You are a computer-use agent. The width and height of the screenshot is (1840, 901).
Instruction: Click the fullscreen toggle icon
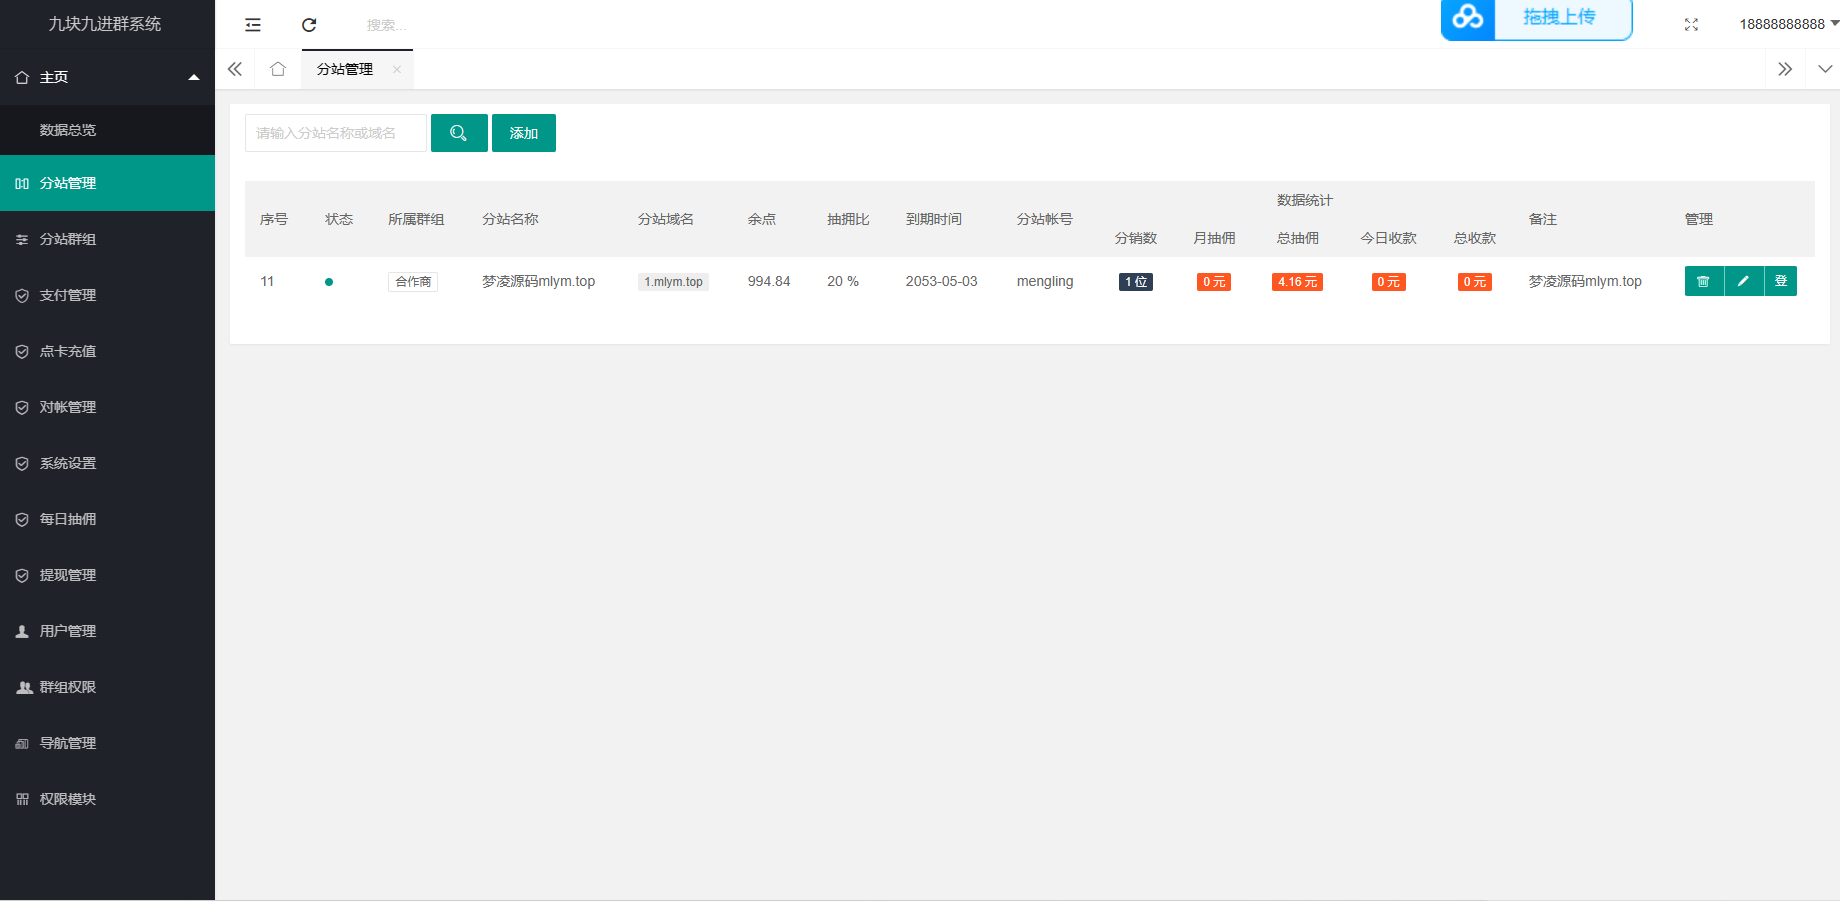(1691, 25)
